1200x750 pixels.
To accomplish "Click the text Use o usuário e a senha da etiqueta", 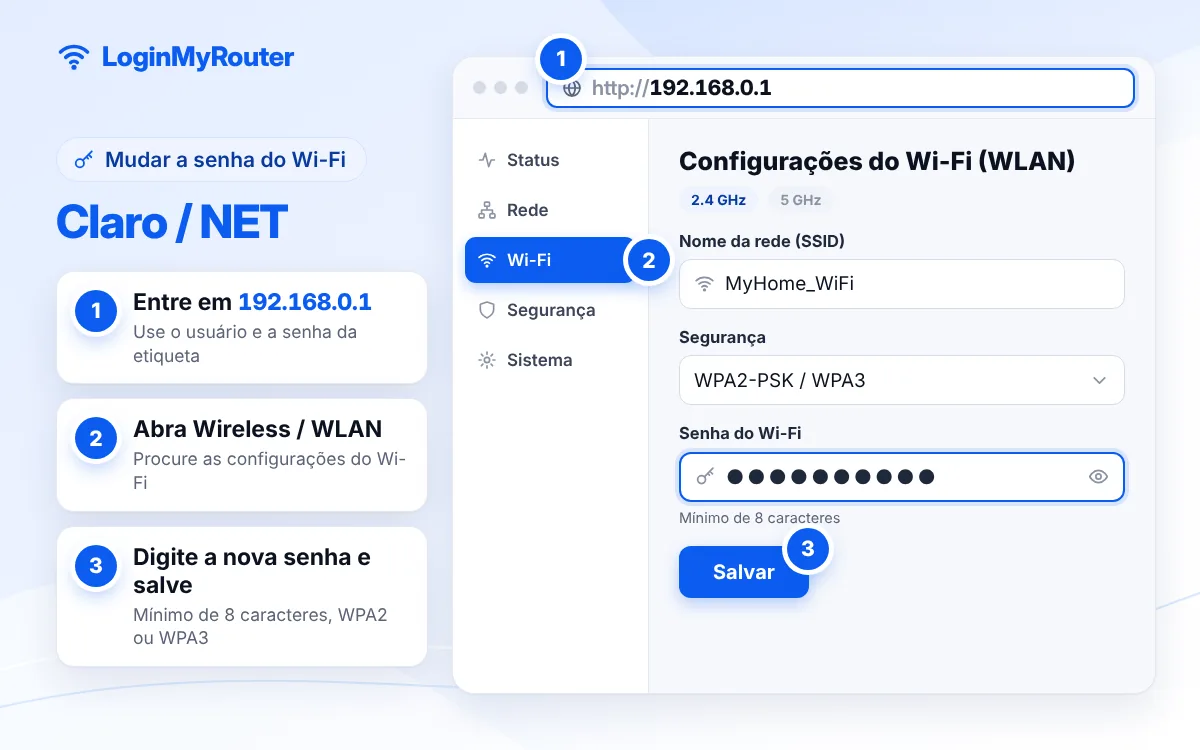I will tap(245, 343).
